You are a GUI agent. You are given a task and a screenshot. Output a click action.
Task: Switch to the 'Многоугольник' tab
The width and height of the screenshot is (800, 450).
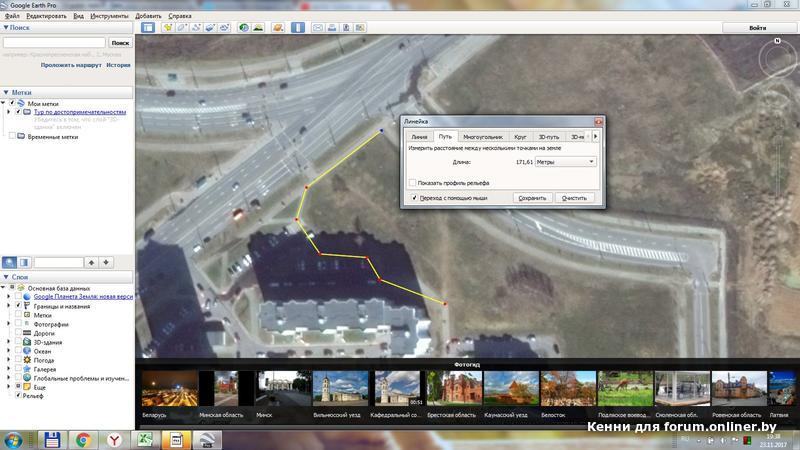point(482,135)
